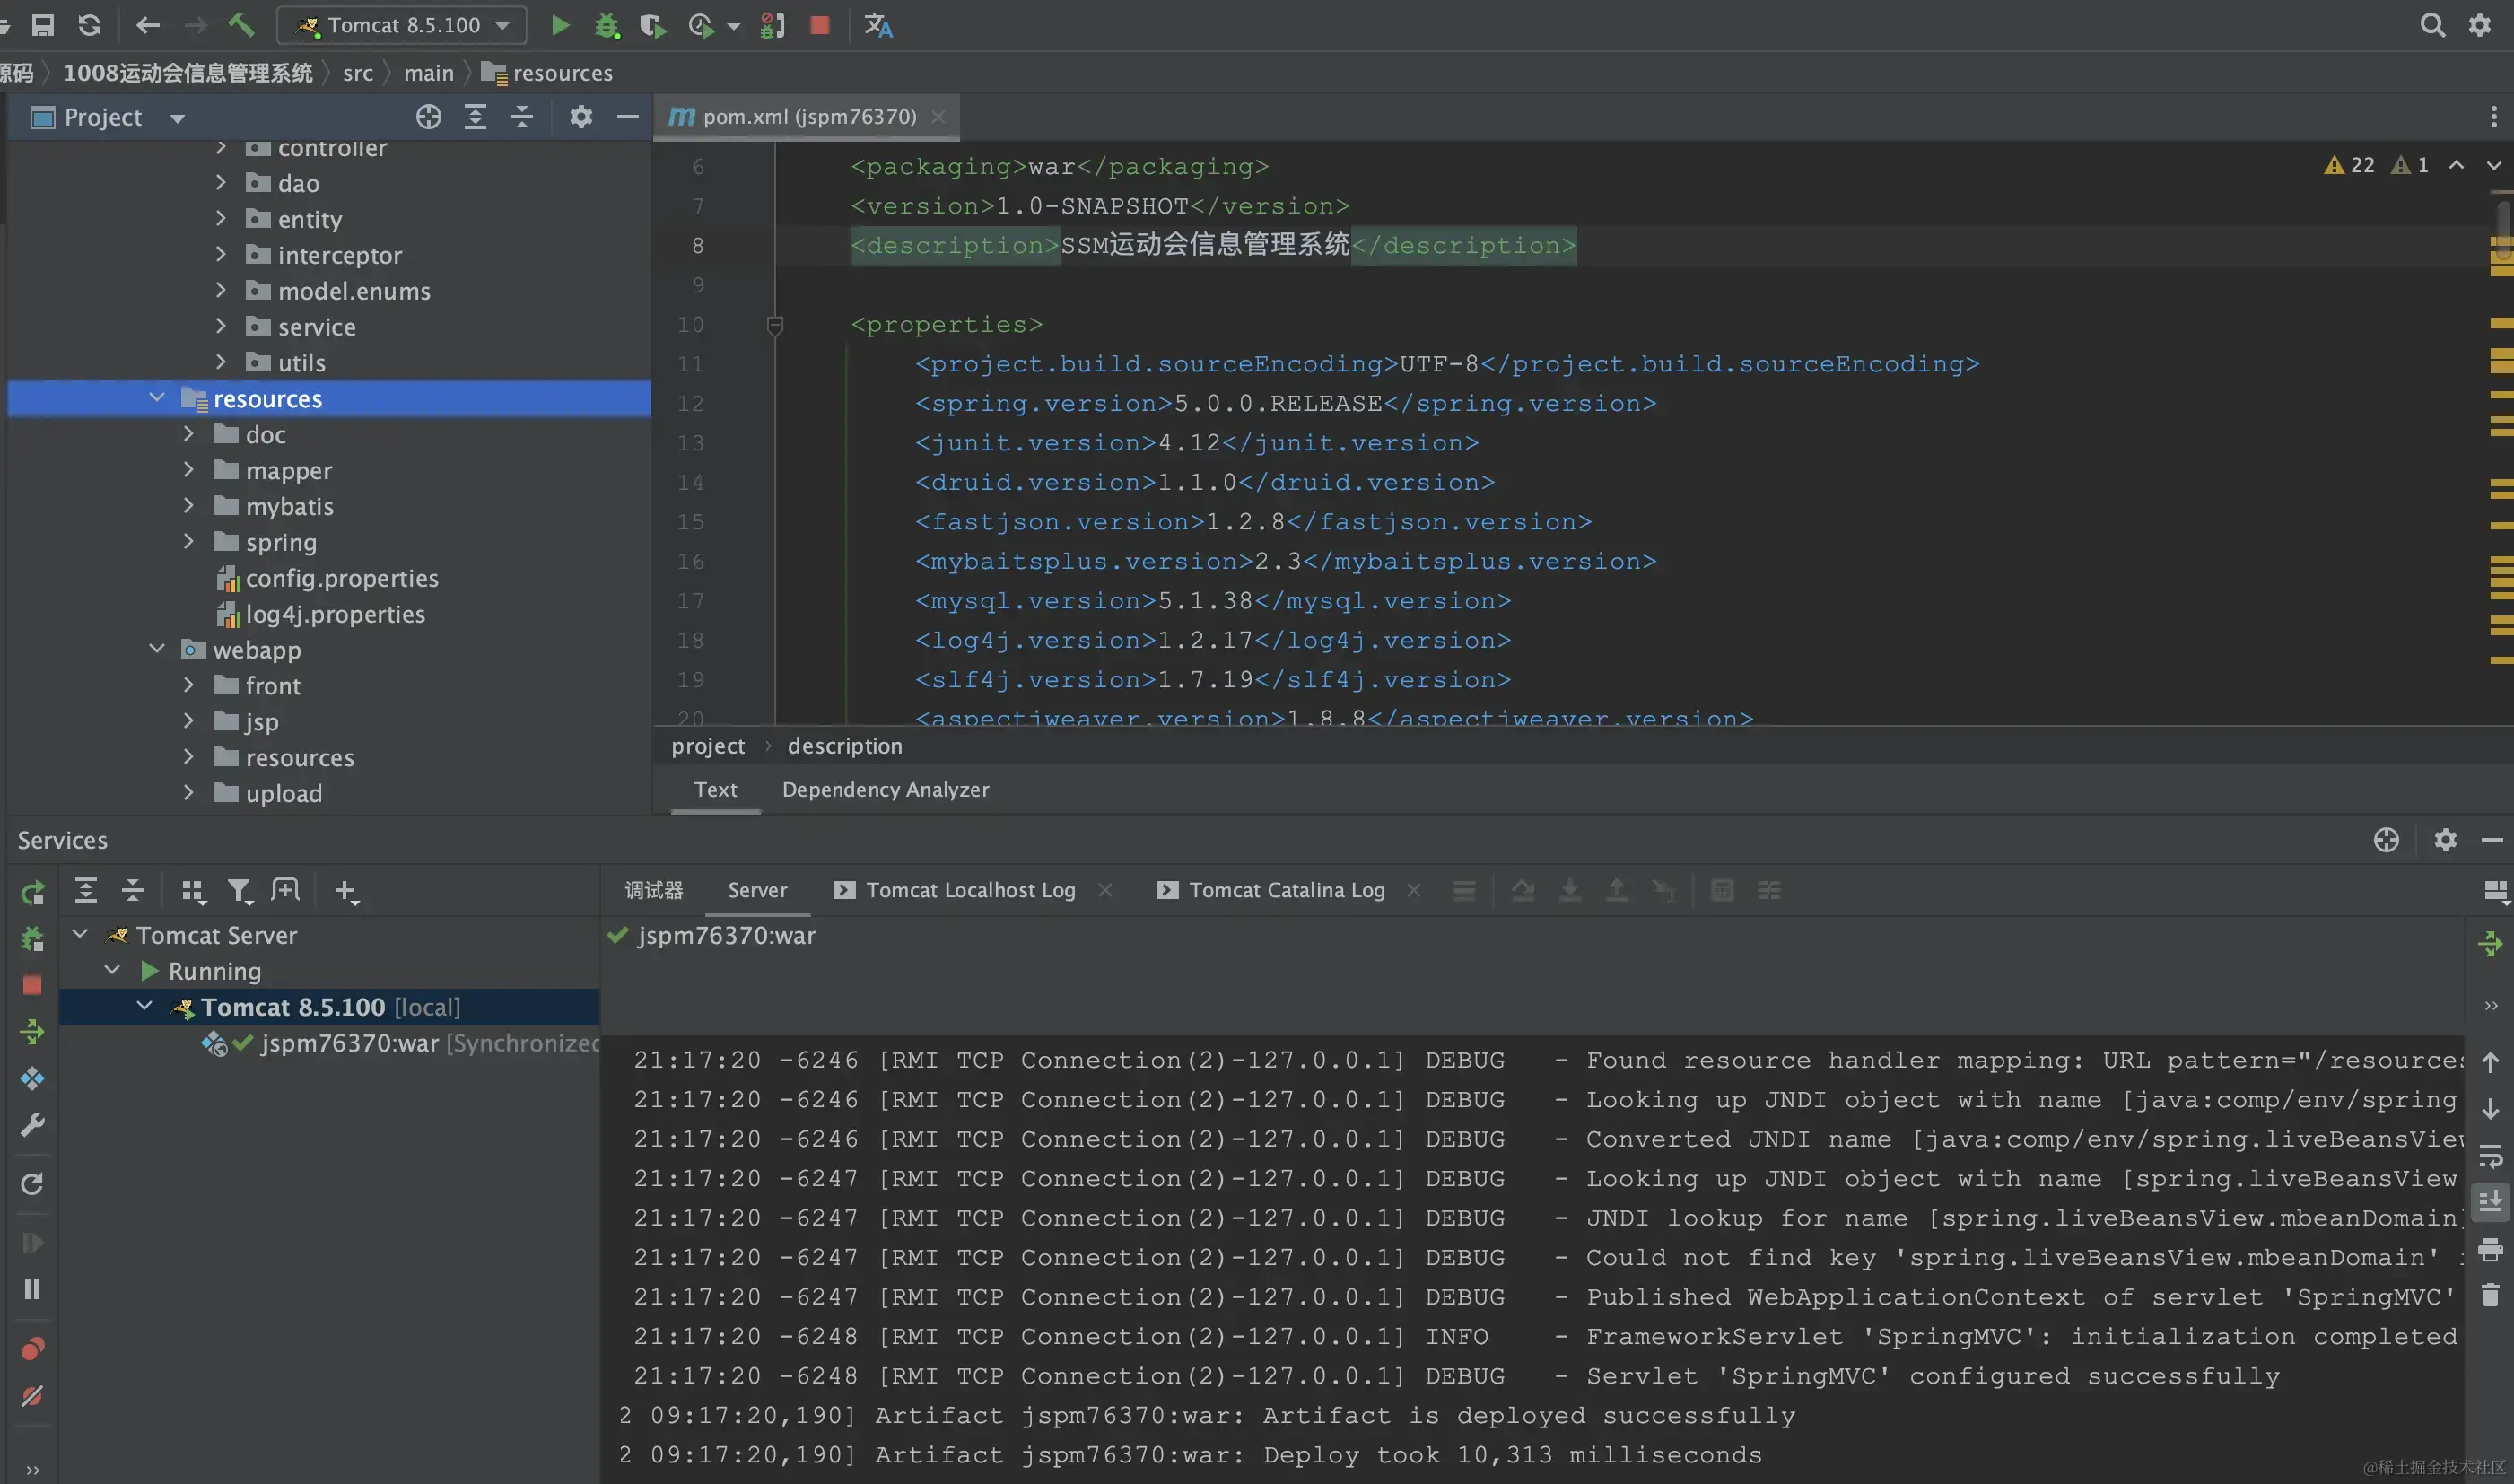Switch to the Text tab of pom.xml
2514x1484 pixels.
tap(716, 789)
